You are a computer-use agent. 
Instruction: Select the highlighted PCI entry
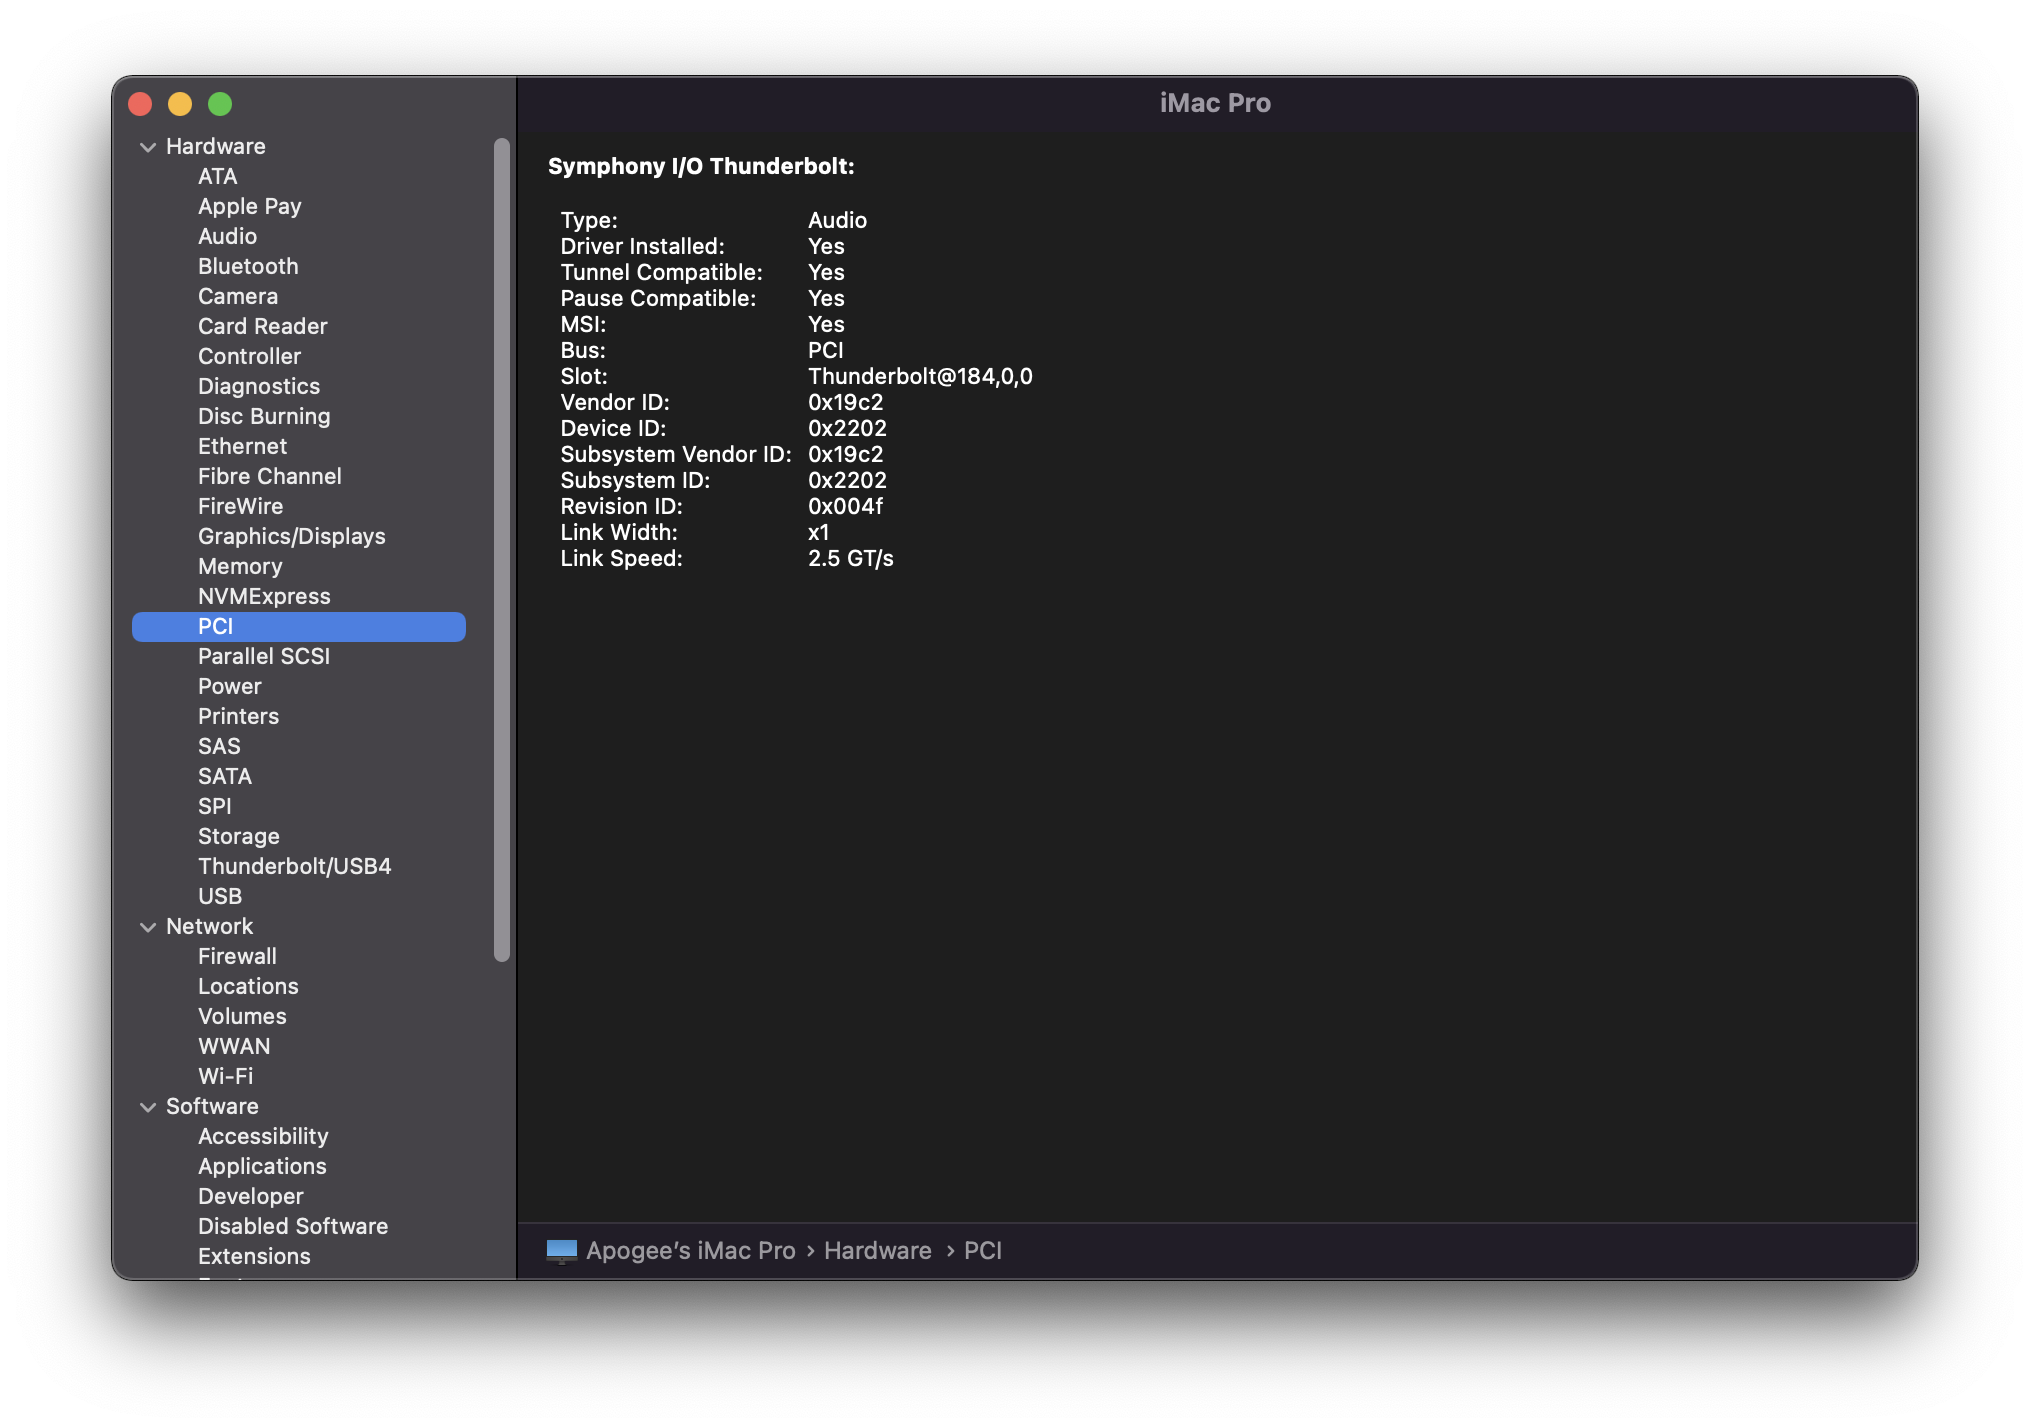point(299,627)
